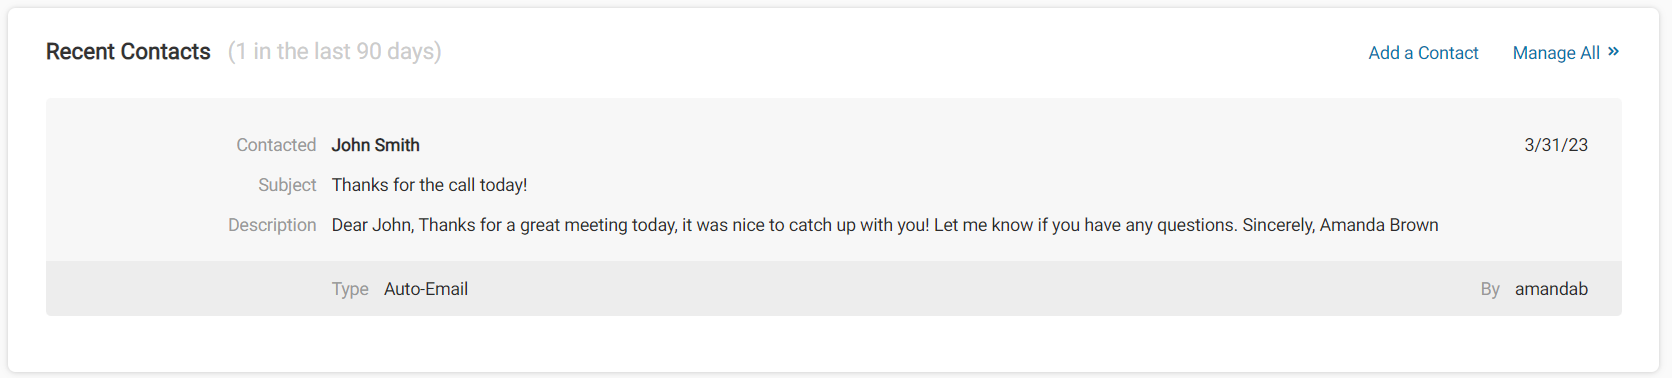
Task: Click the Type field label
Action: [x=350, y=289]
